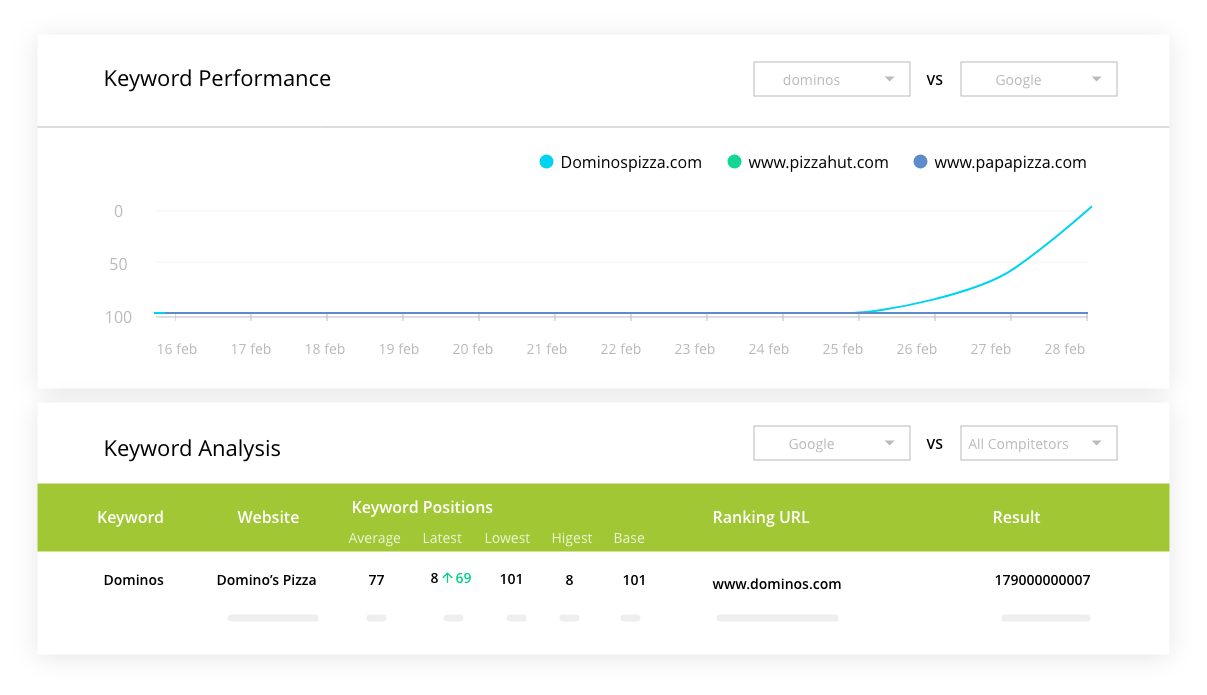Click the green up-arrow 69 change indicator
1207x695 pixels.
[x=456, y=578]
